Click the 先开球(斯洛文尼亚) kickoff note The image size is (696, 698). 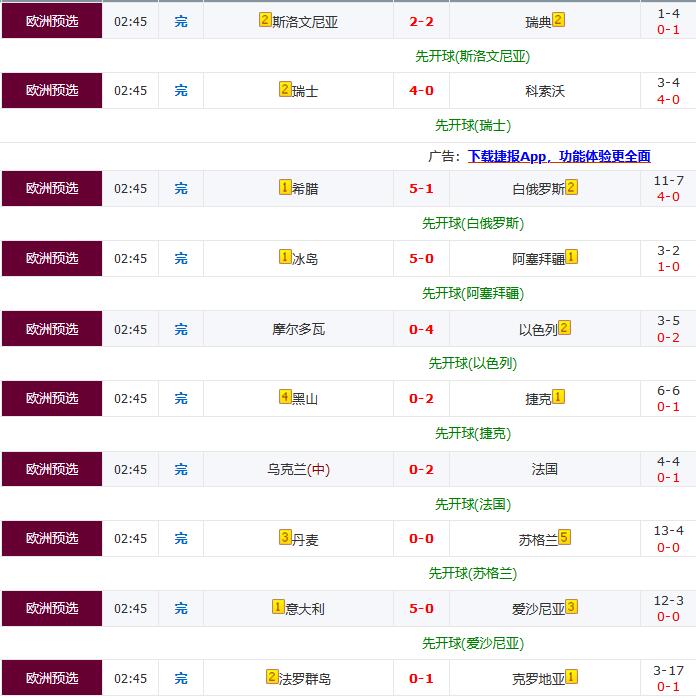473,56
